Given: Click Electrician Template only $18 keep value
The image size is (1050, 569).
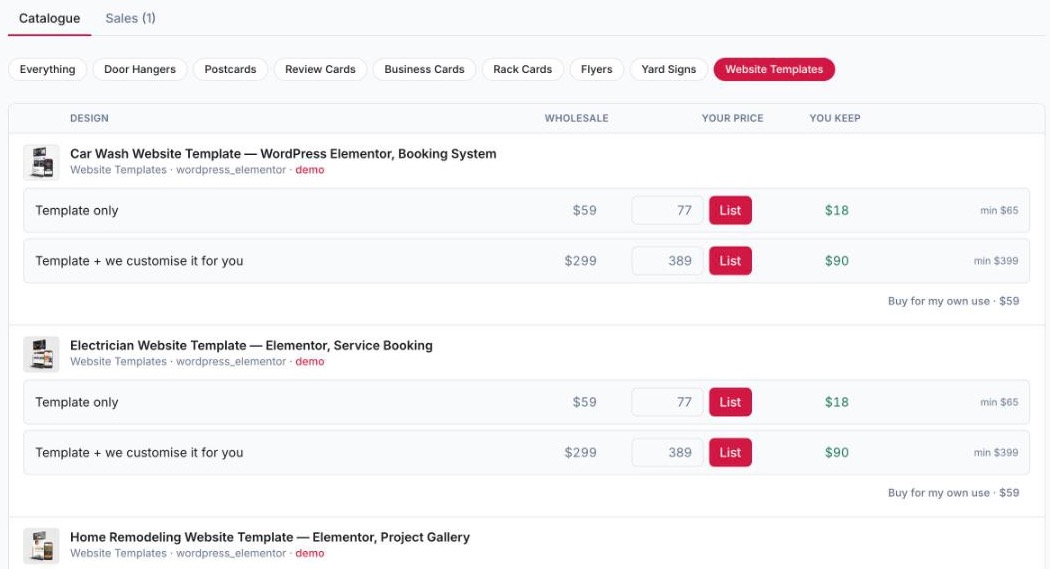Looking at the screenshot, I should tap(837, 402).
